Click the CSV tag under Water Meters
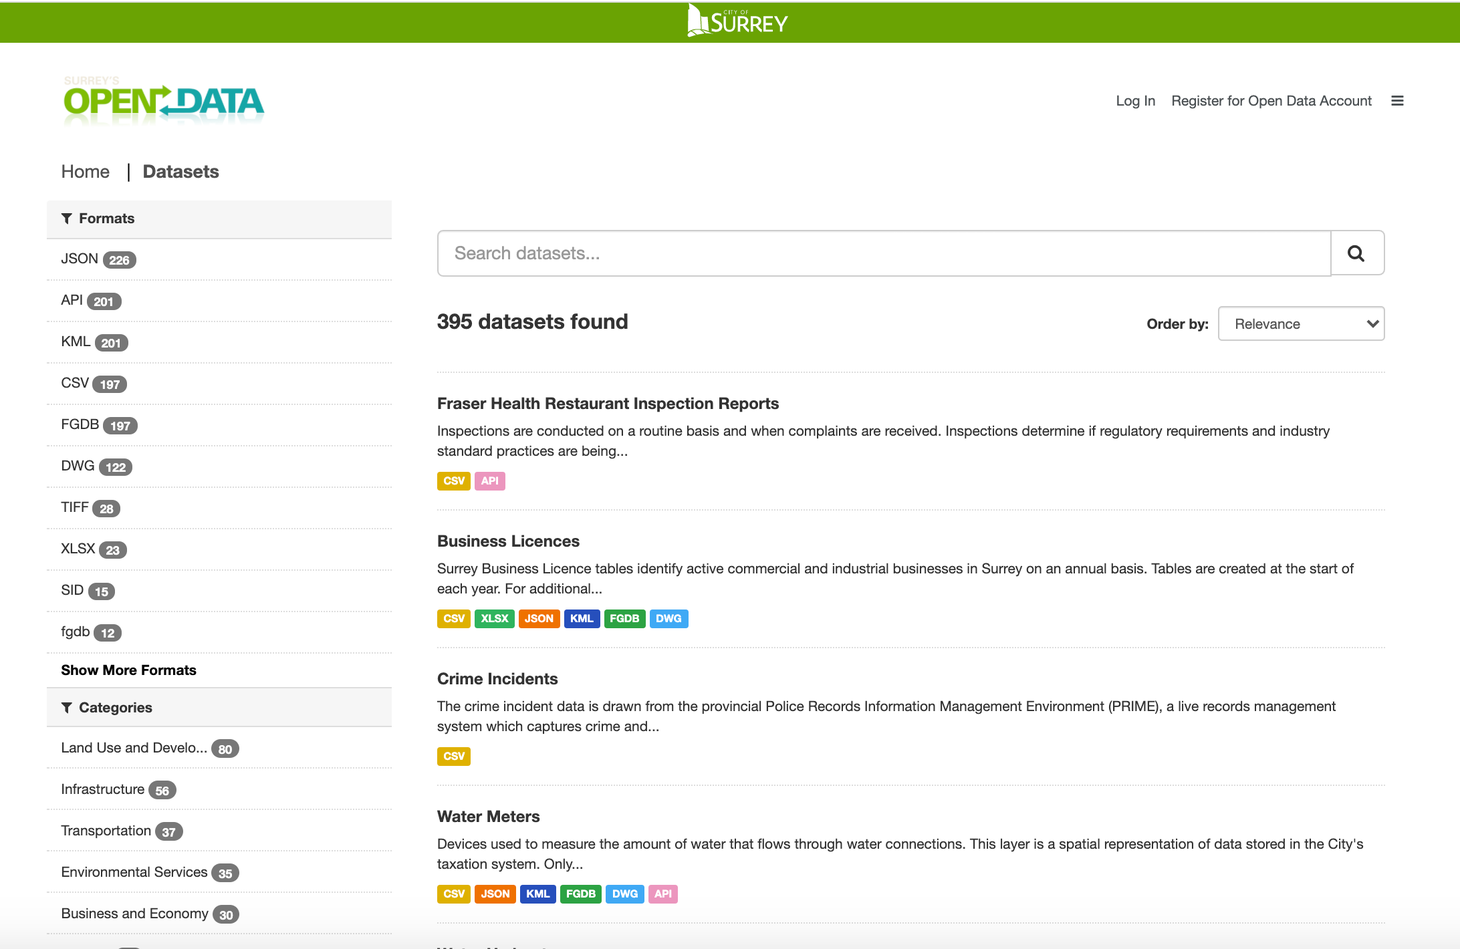Image resolution: width=1460 pixels, height=949 pixels. point(453,894)
